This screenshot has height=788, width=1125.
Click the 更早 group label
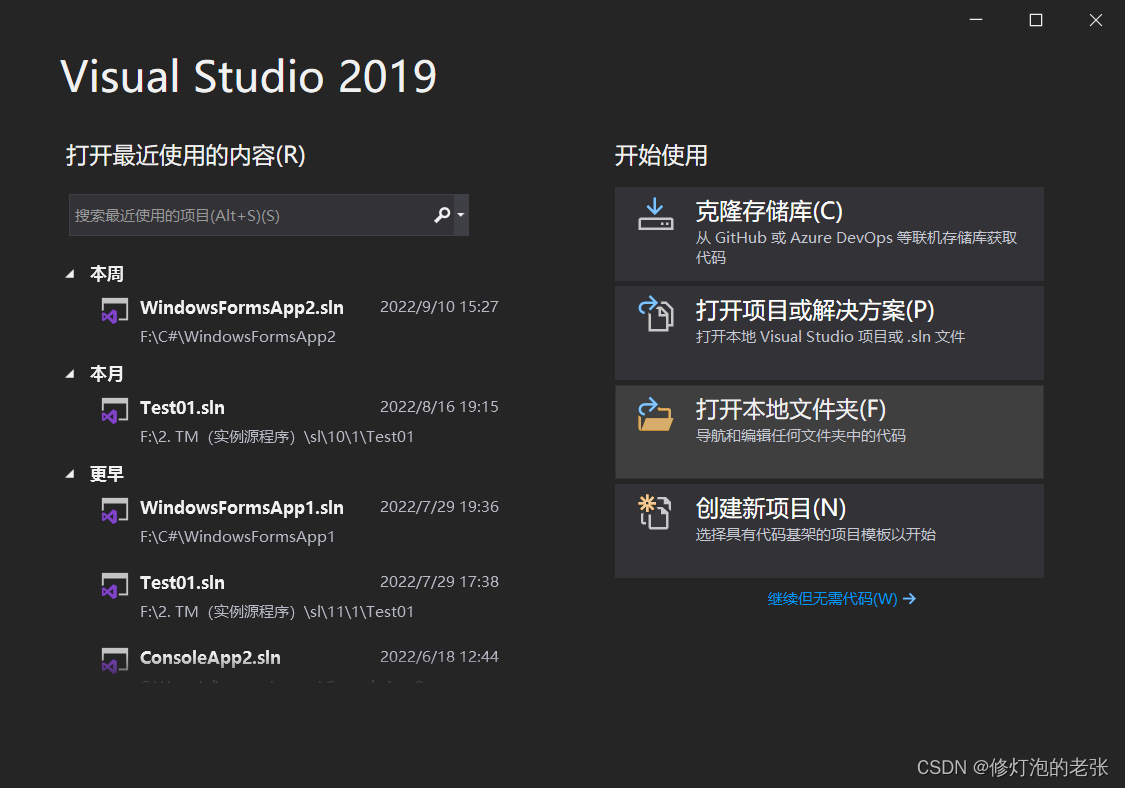coord(106,474)
